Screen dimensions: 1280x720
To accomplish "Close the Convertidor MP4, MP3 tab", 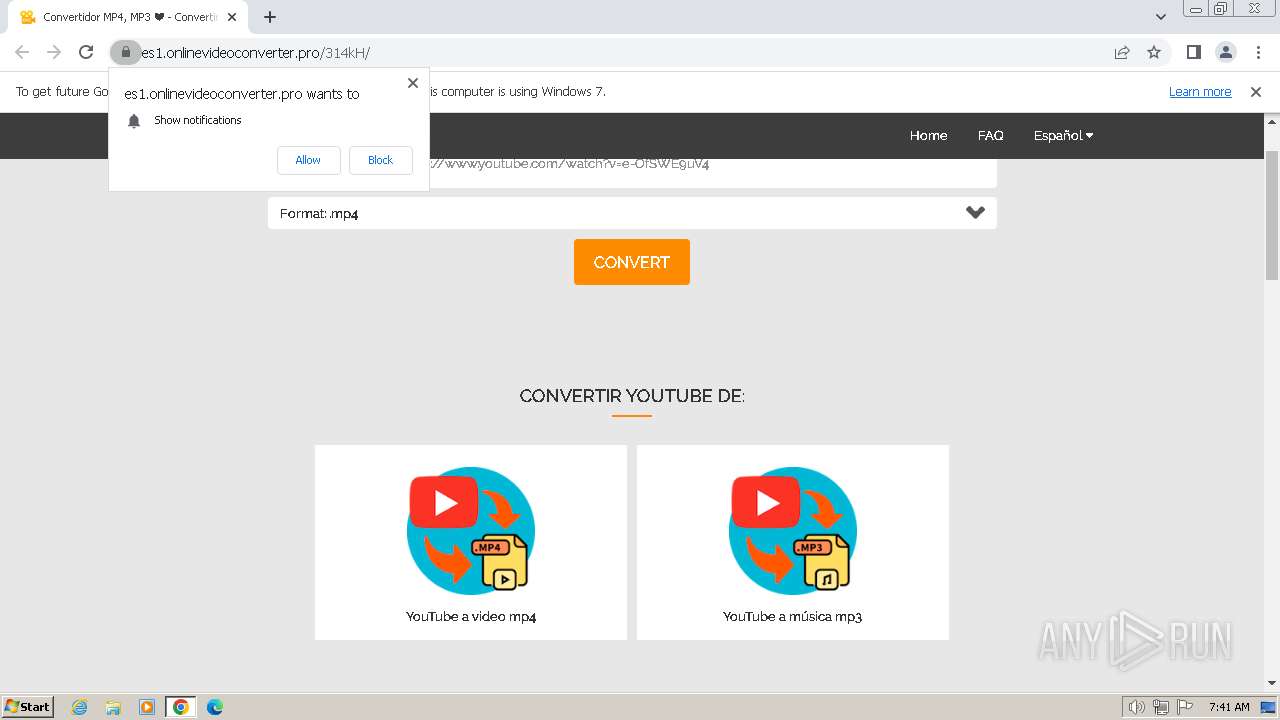I will click(x=232, y=17).
